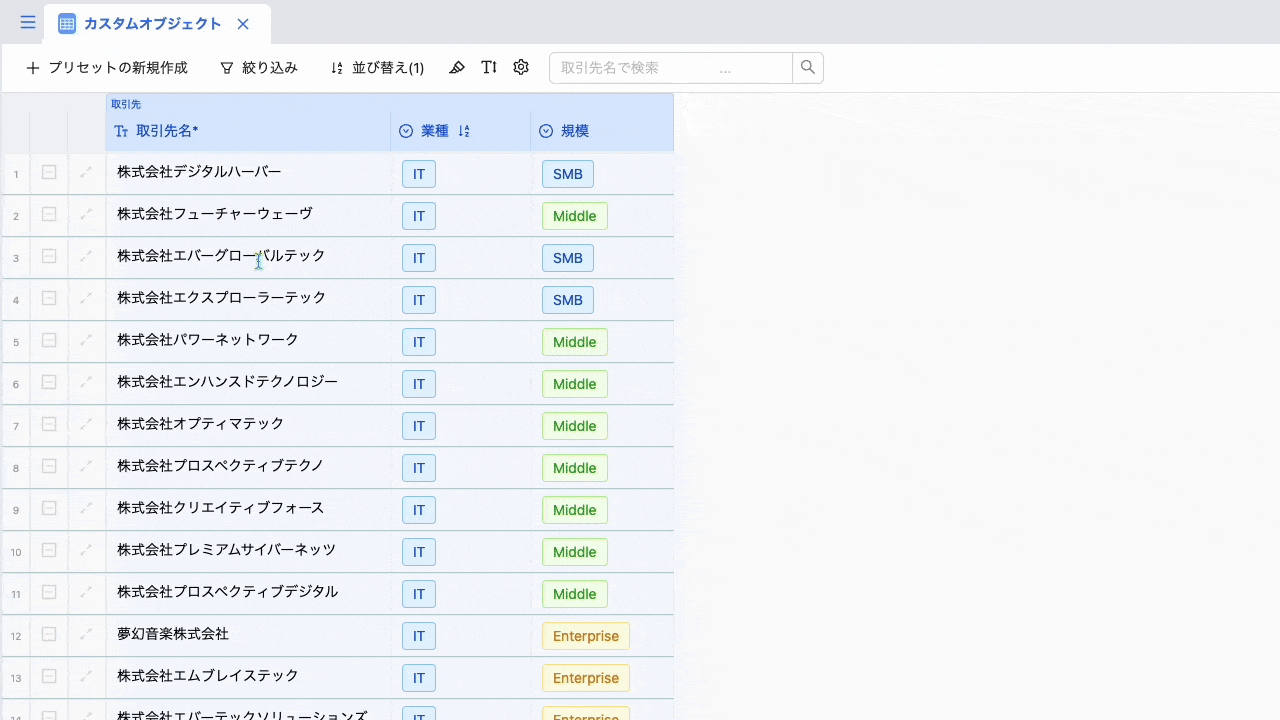The height and width of the screenshot is (720, 1280).
Task: Open expand icon for row 1
Action: pyautogui.click(x=86, y=173)
